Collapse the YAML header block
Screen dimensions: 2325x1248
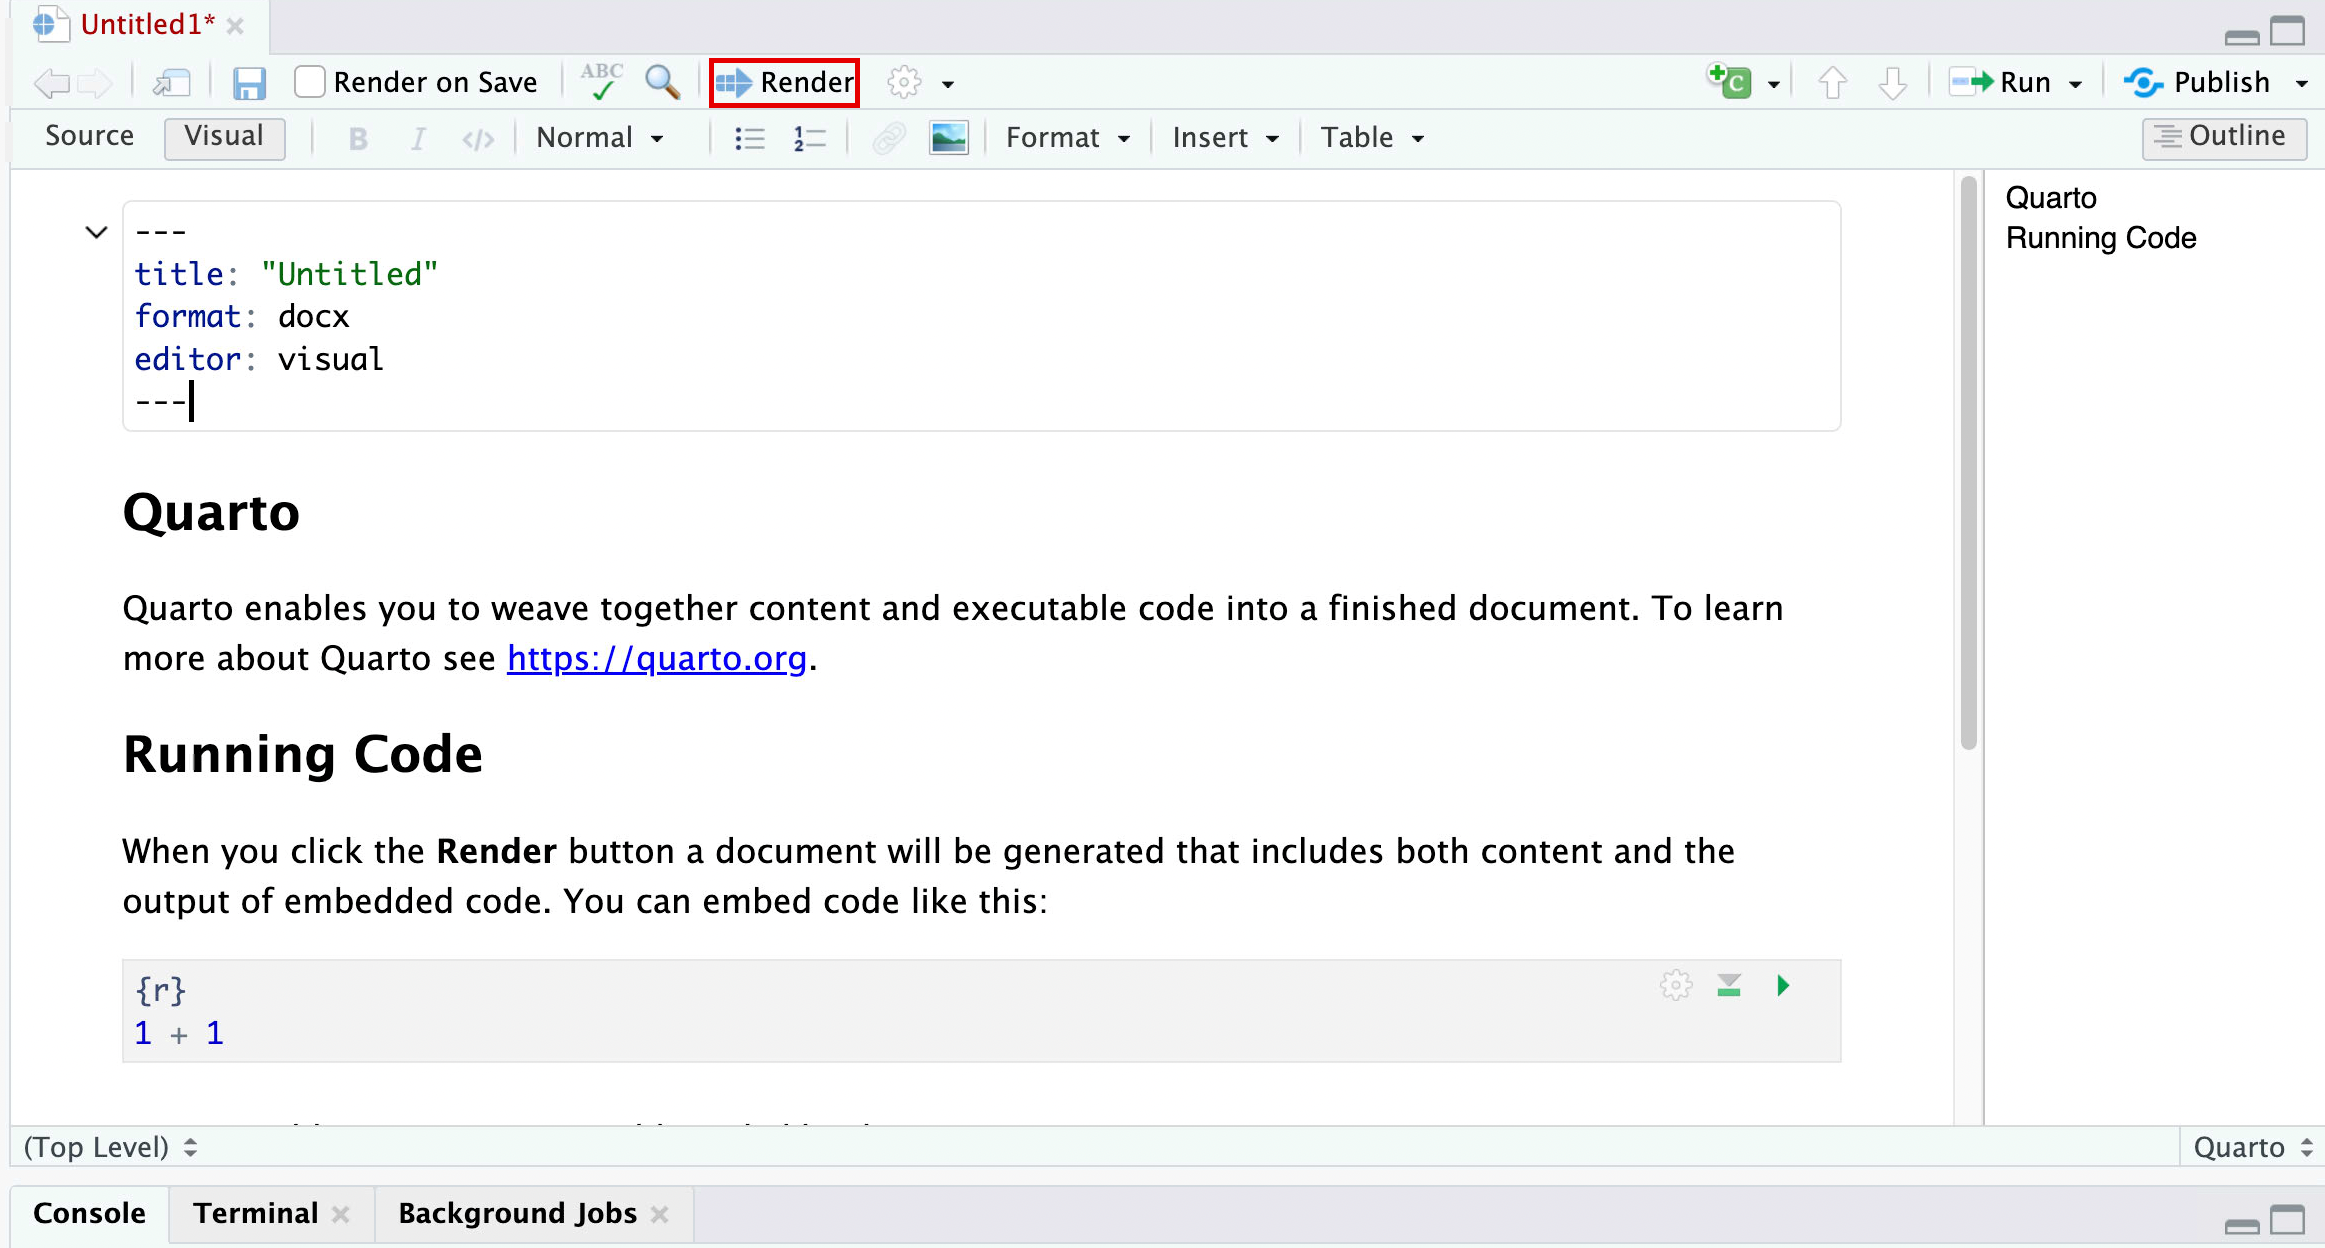96,233
